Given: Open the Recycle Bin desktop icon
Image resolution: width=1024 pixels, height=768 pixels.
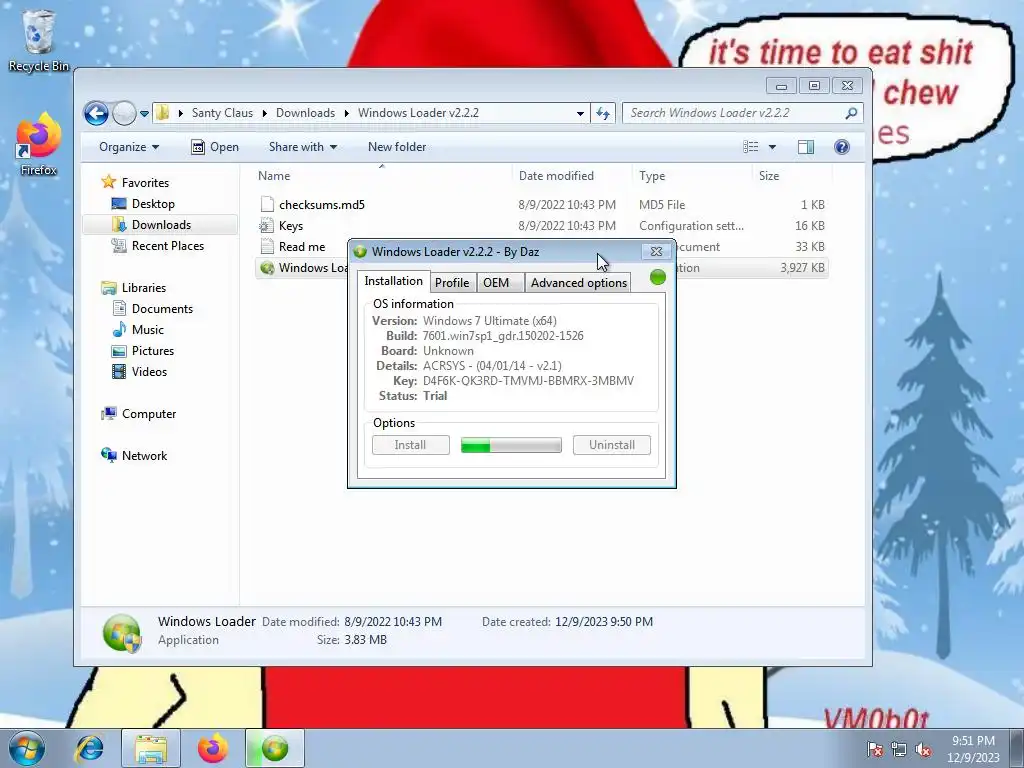Looking at the screenshot, I should [x=38, y=41].
